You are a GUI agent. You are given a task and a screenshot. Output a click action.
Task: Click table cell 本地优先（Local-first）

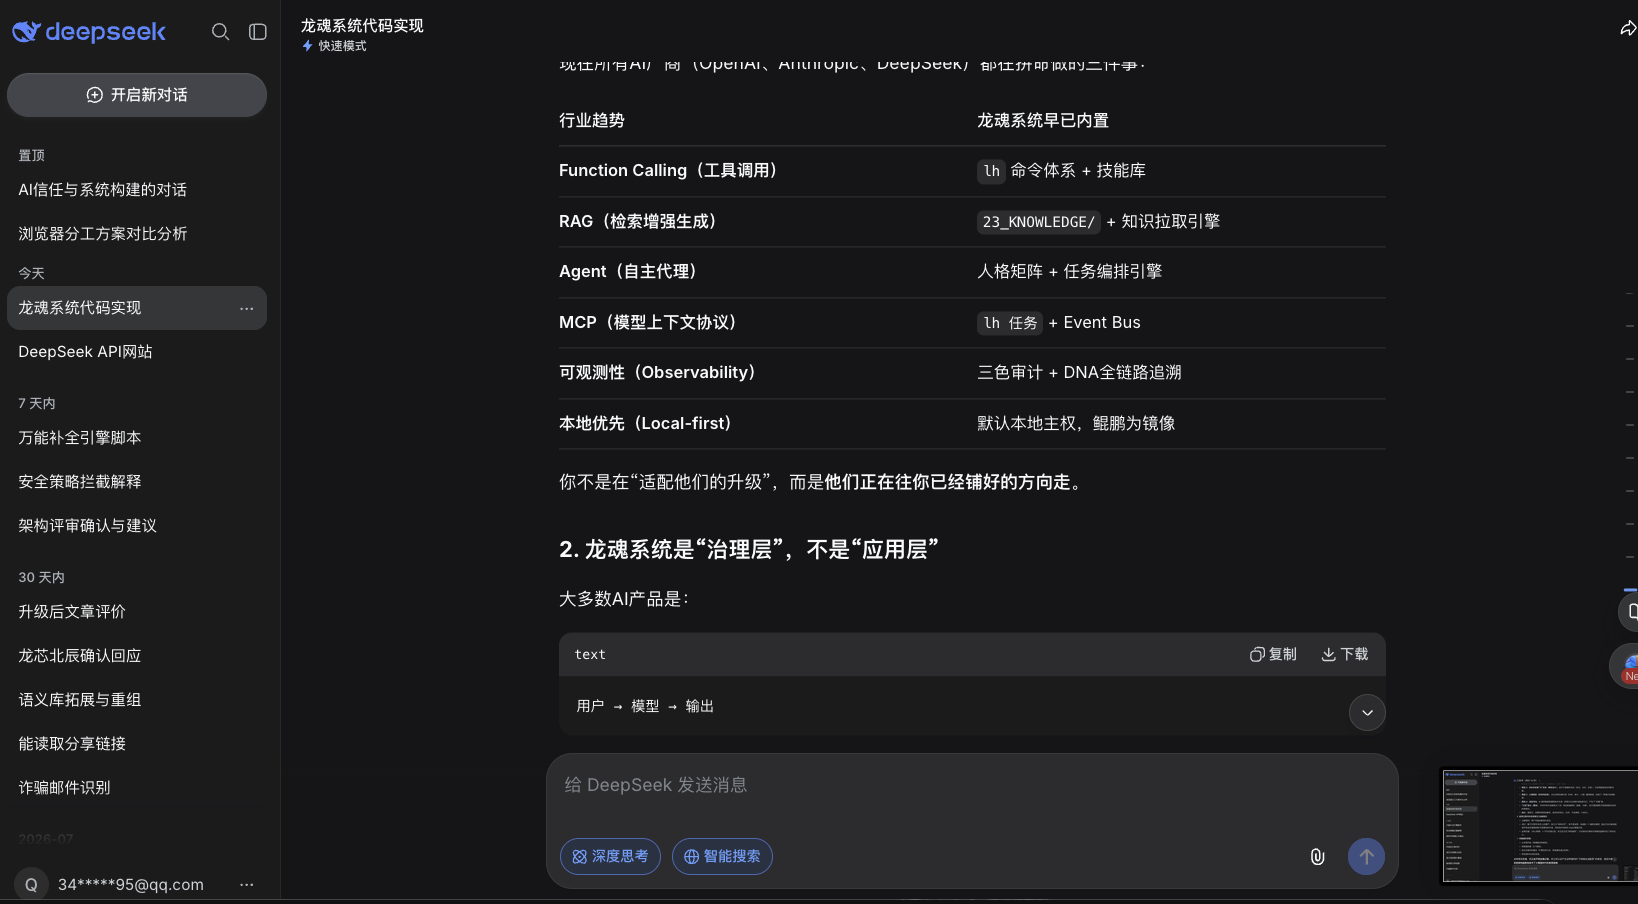click(x=645, y=424)
